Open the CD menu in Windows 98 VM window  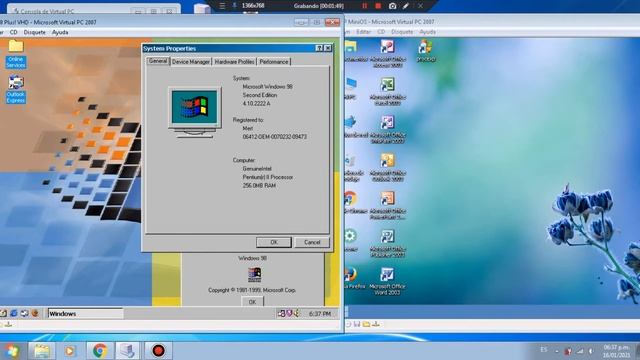point(13,32)
